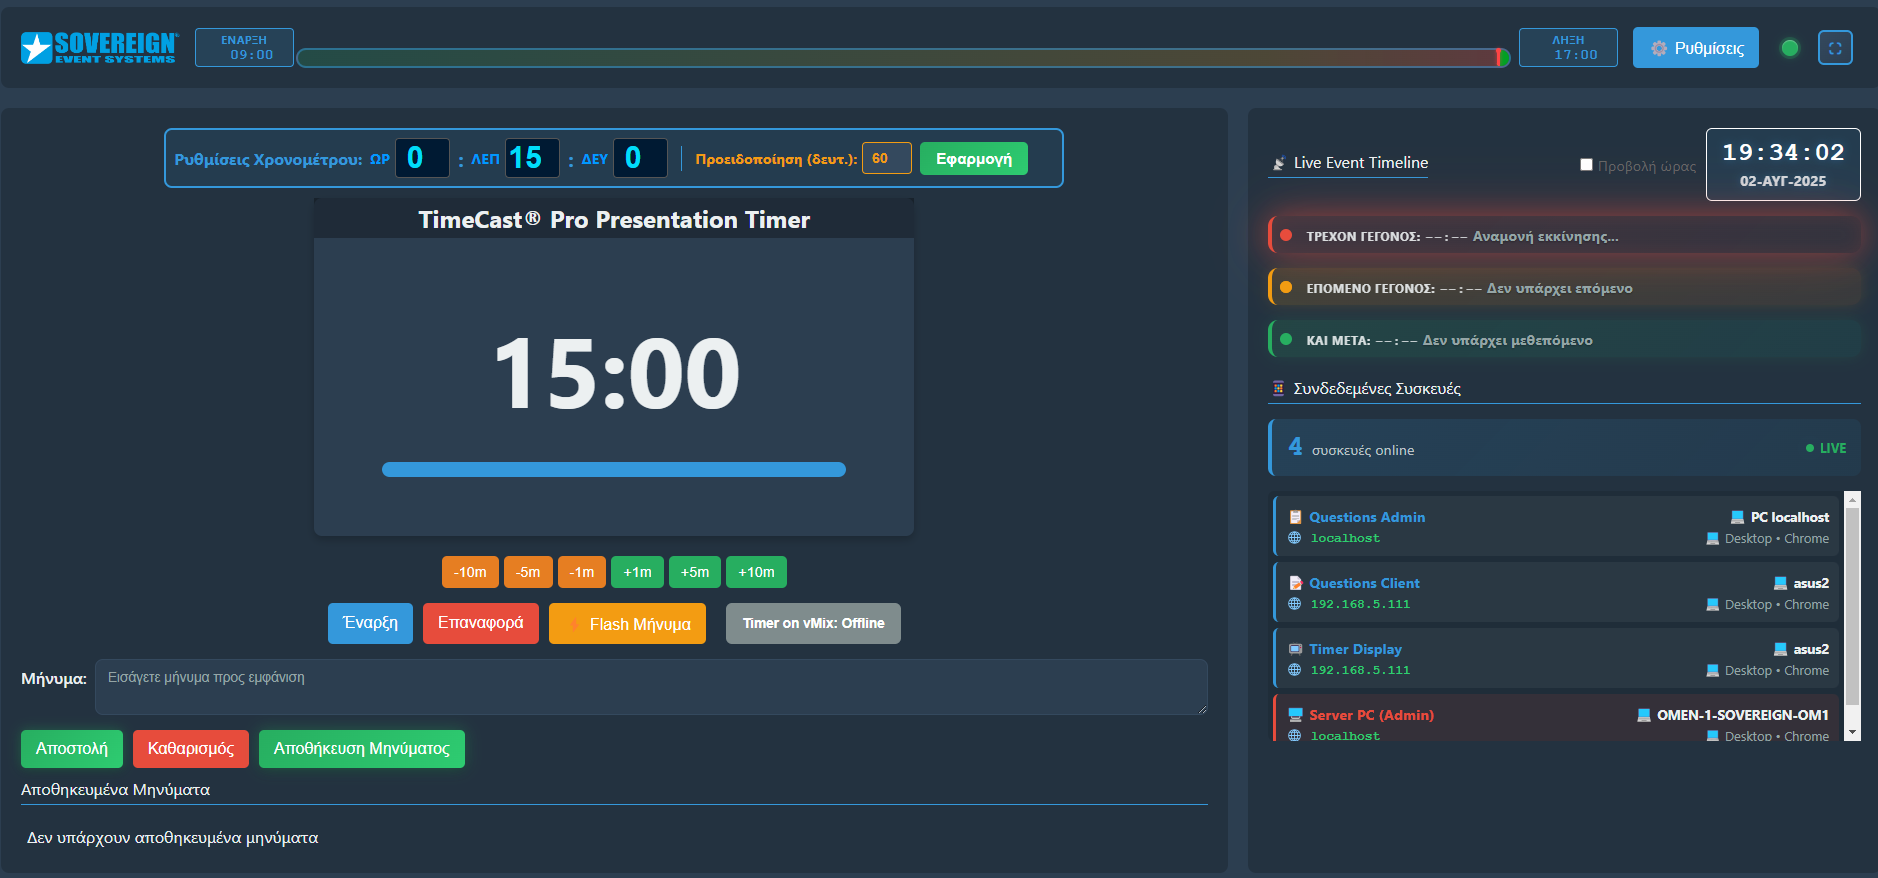Click the Questions Client note icon
The image size is (1878, 878).
click(x=1296, y=583)
